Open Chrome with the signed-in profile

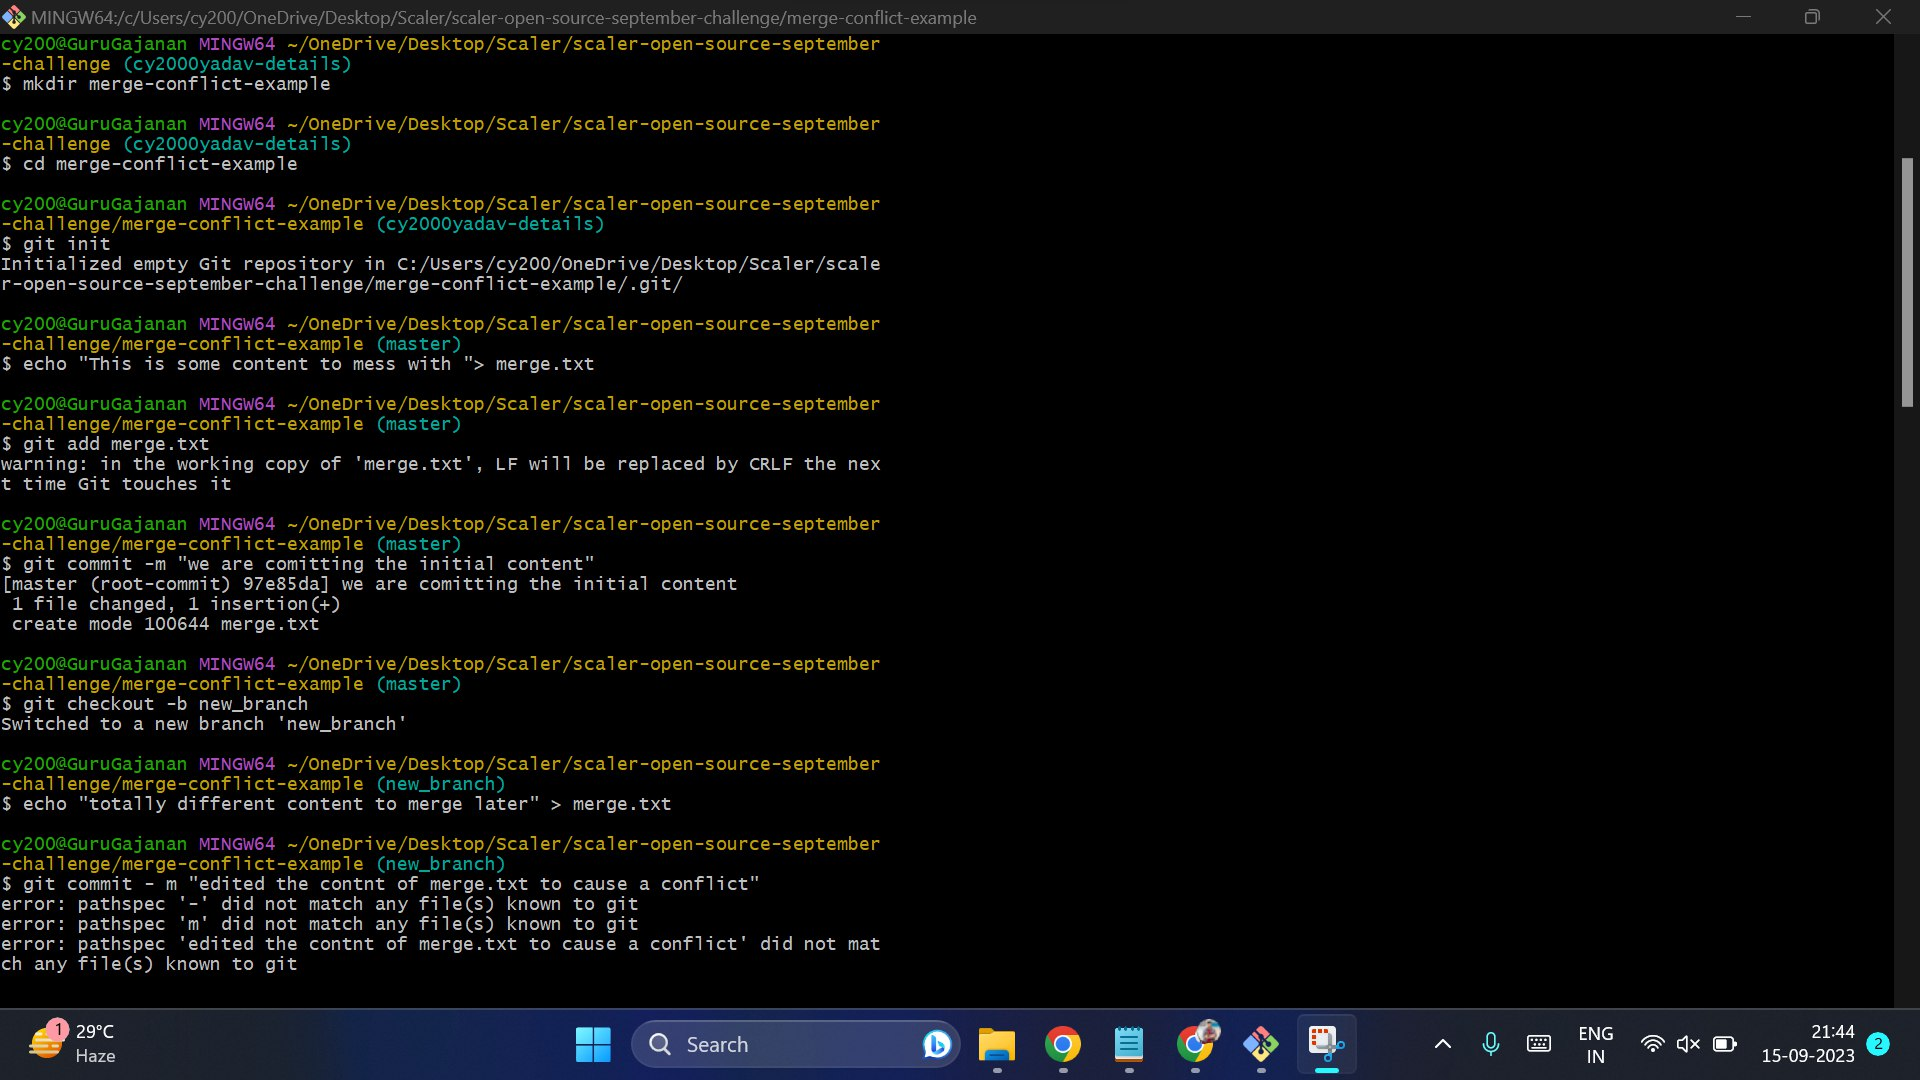click(1197, 1043)
